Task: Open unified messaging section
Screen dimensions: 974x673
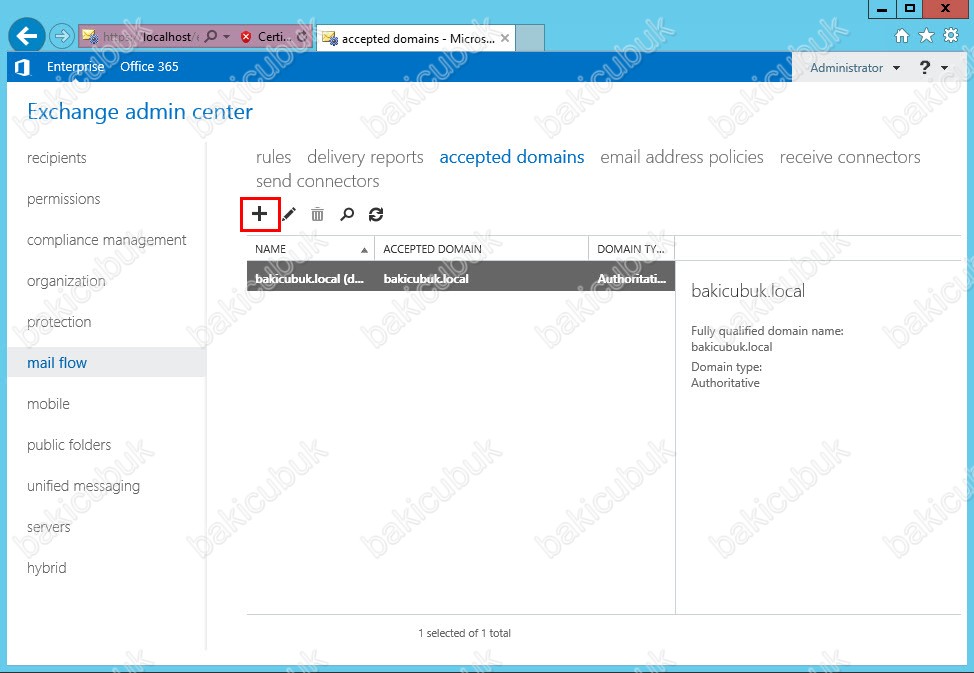Action: 83,486
